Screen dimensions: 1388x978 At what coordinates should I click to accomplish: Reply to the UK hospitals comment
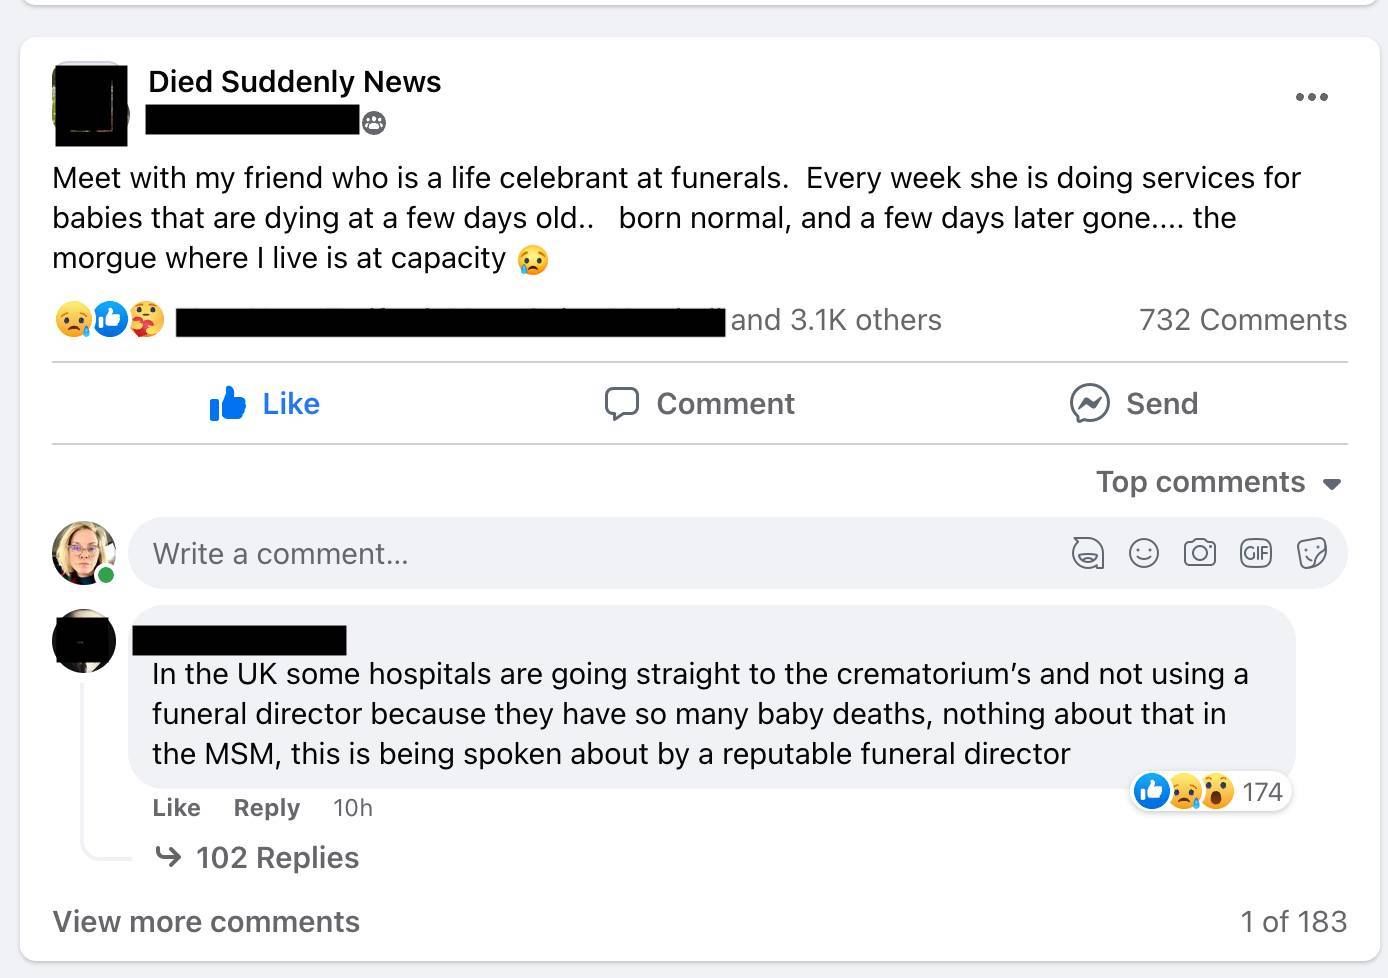[266, 808]
